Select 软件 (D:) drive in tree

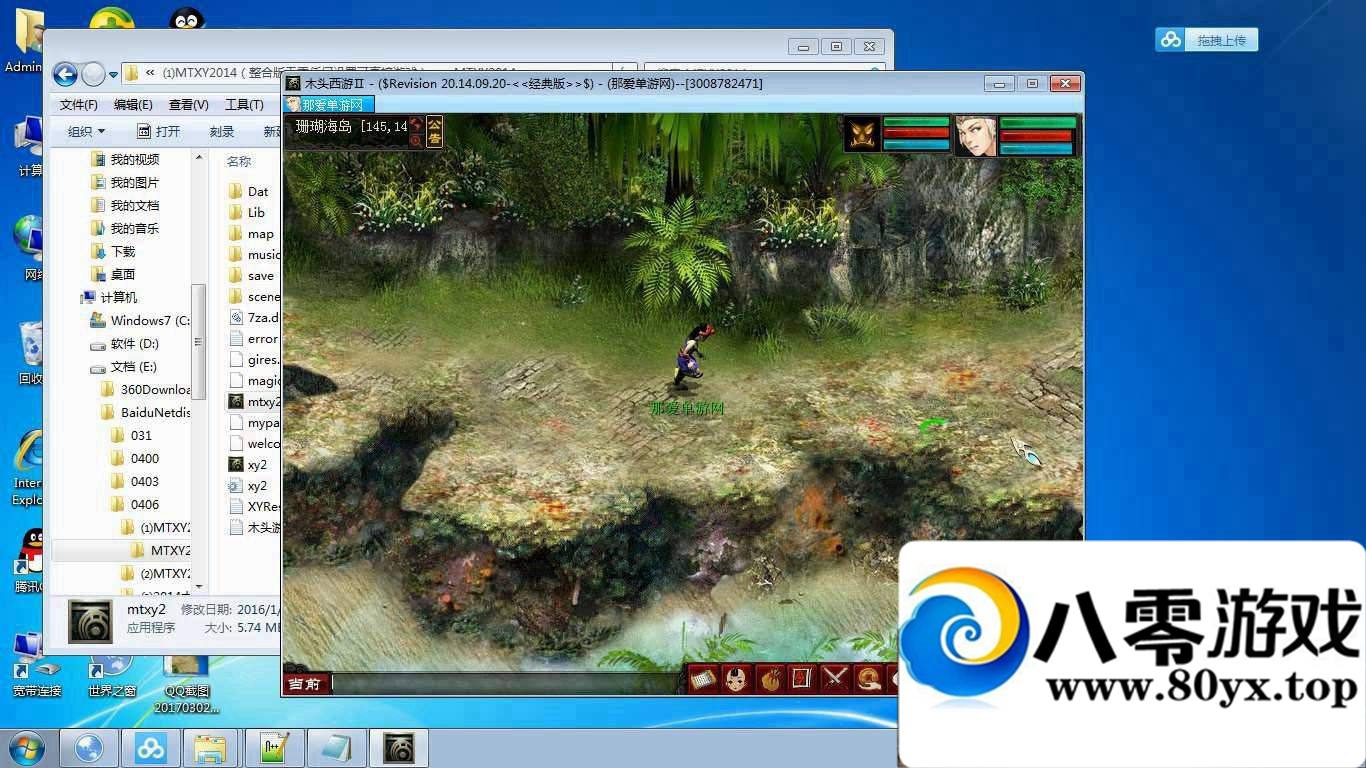click(124, 343)
